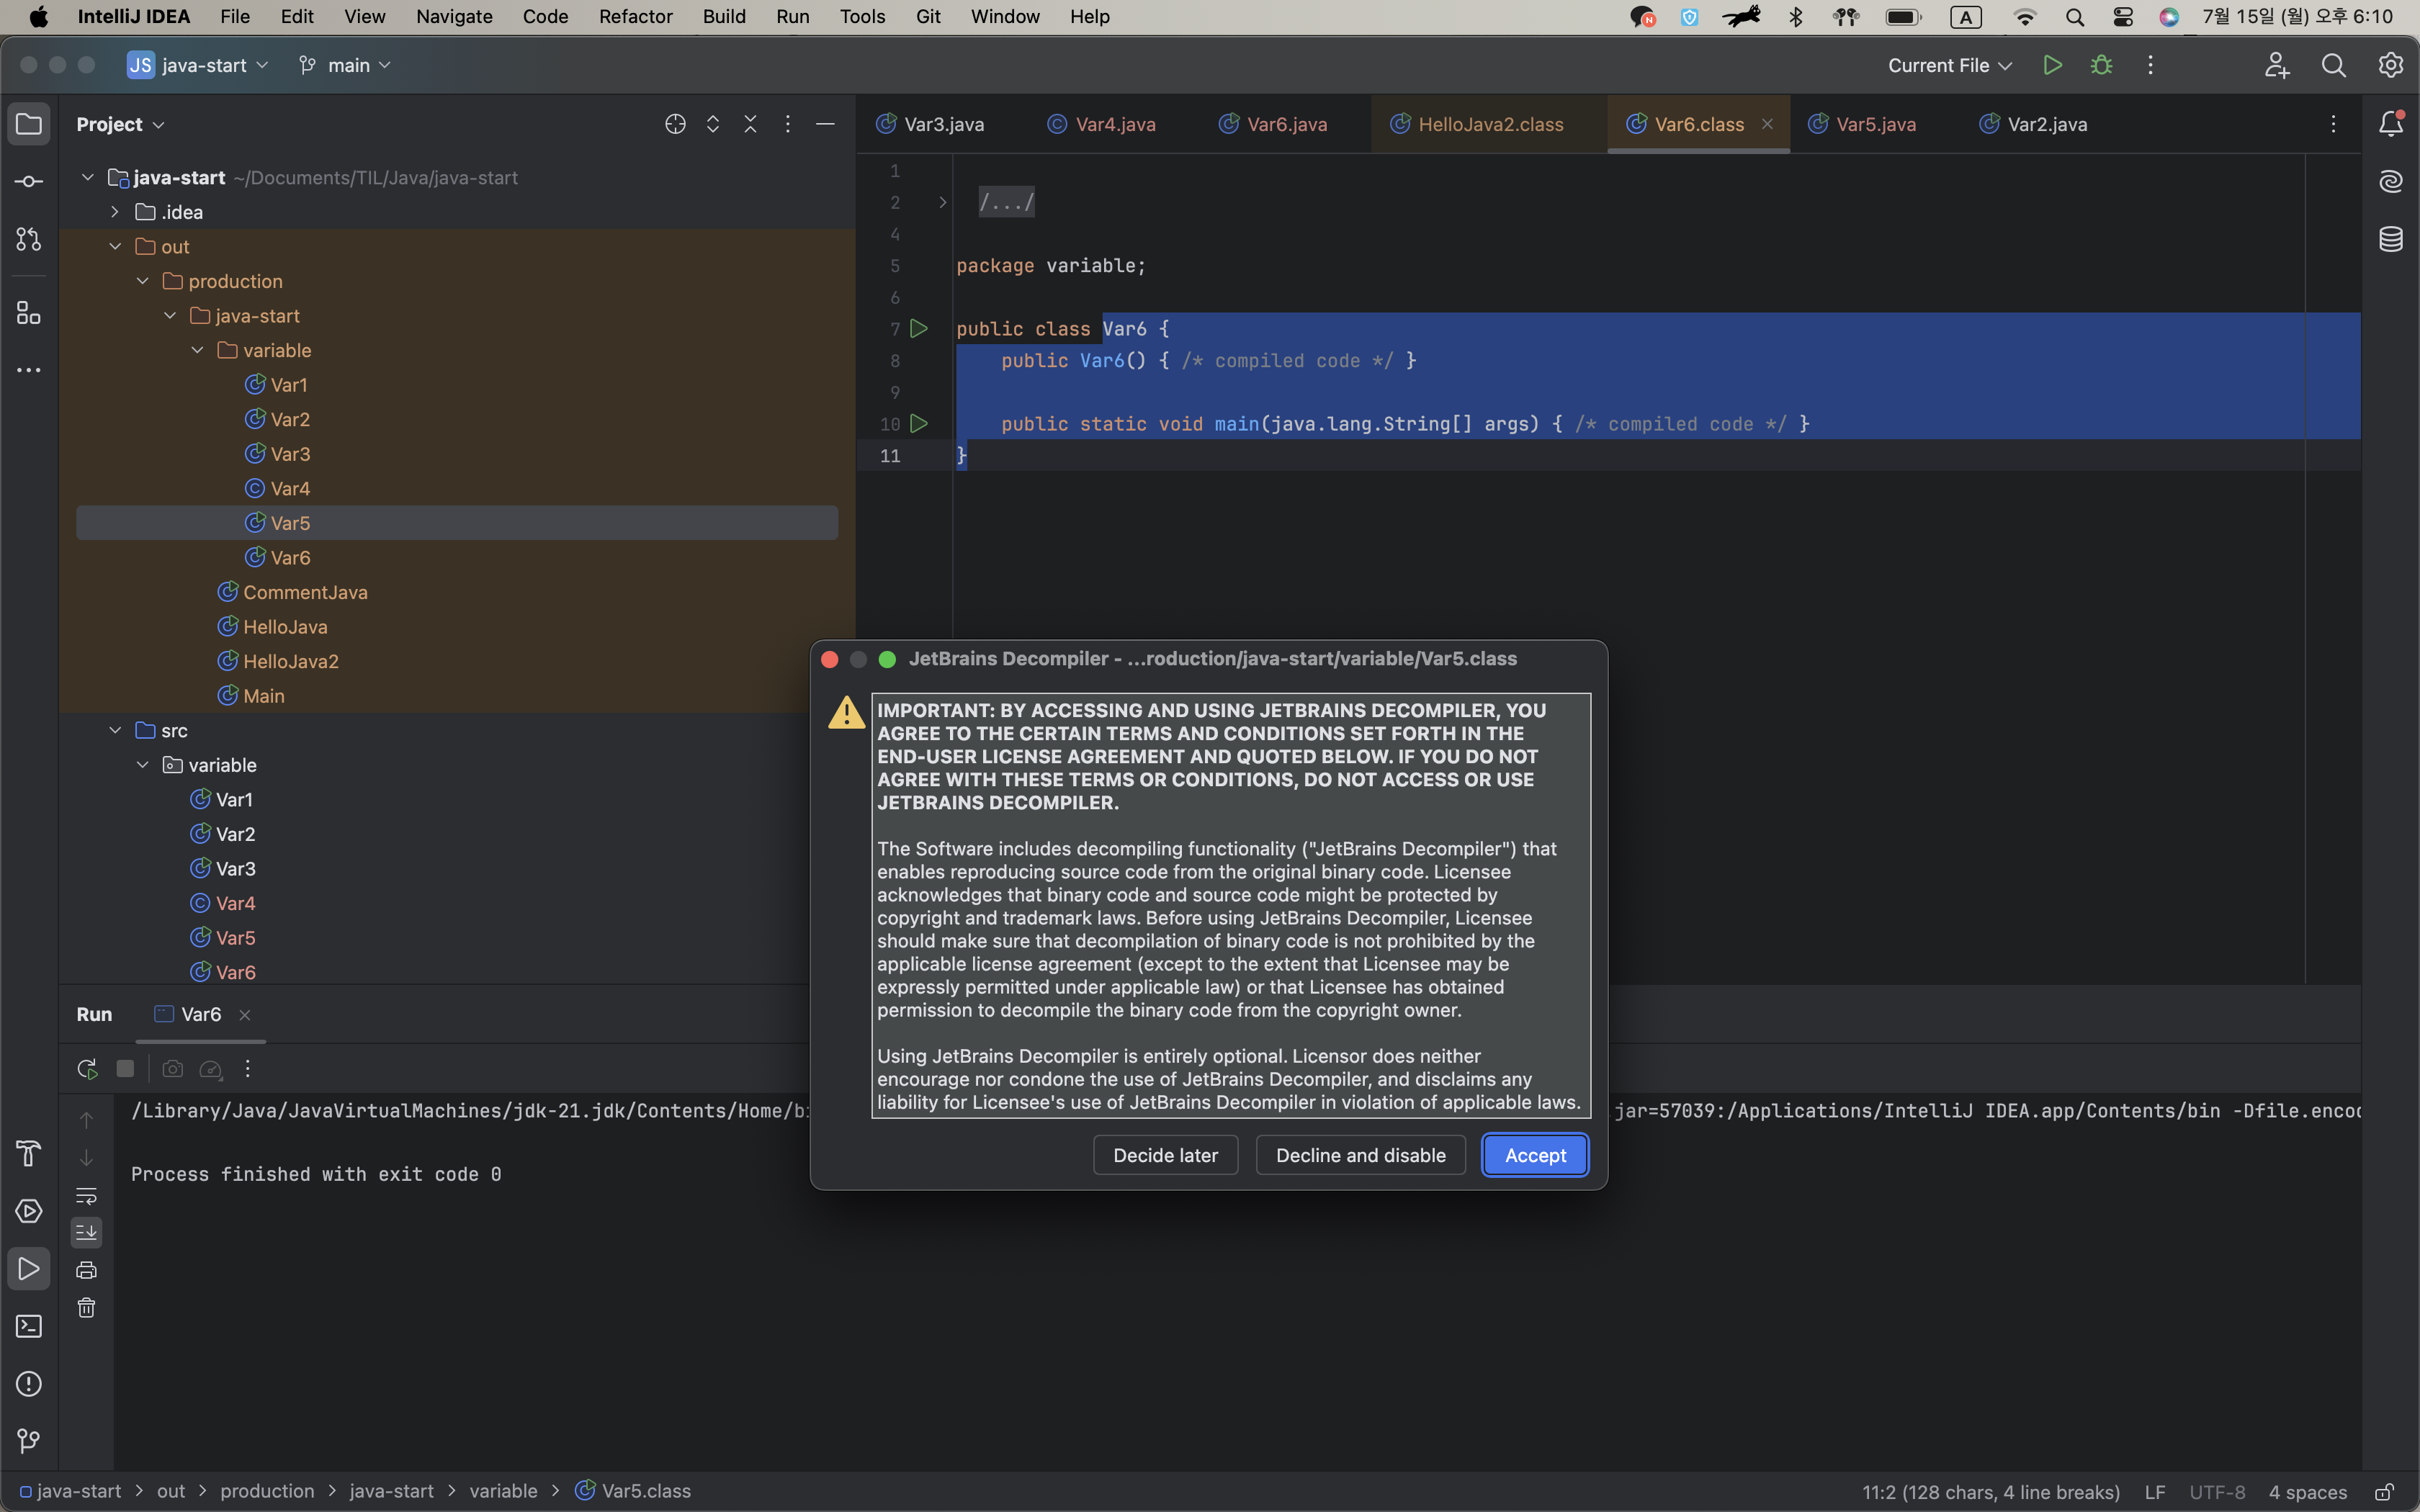The height and width of the screenshot is (1512, 2420).
Task: Switch to Var2.java tab
Action: [2033, 124]
